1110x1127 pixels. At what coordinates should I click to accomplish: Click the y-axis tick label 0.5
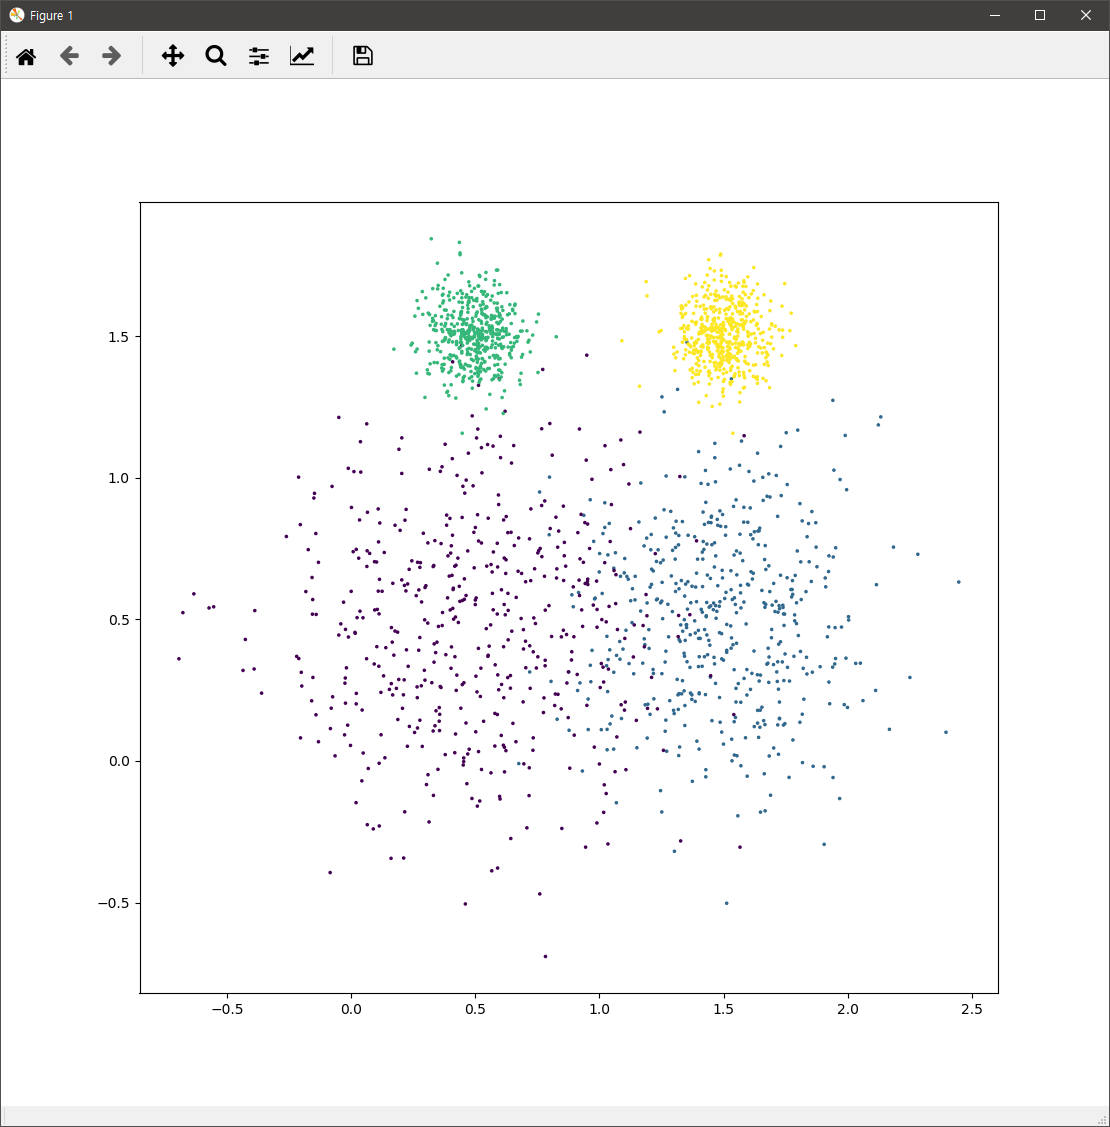point(119,620)
